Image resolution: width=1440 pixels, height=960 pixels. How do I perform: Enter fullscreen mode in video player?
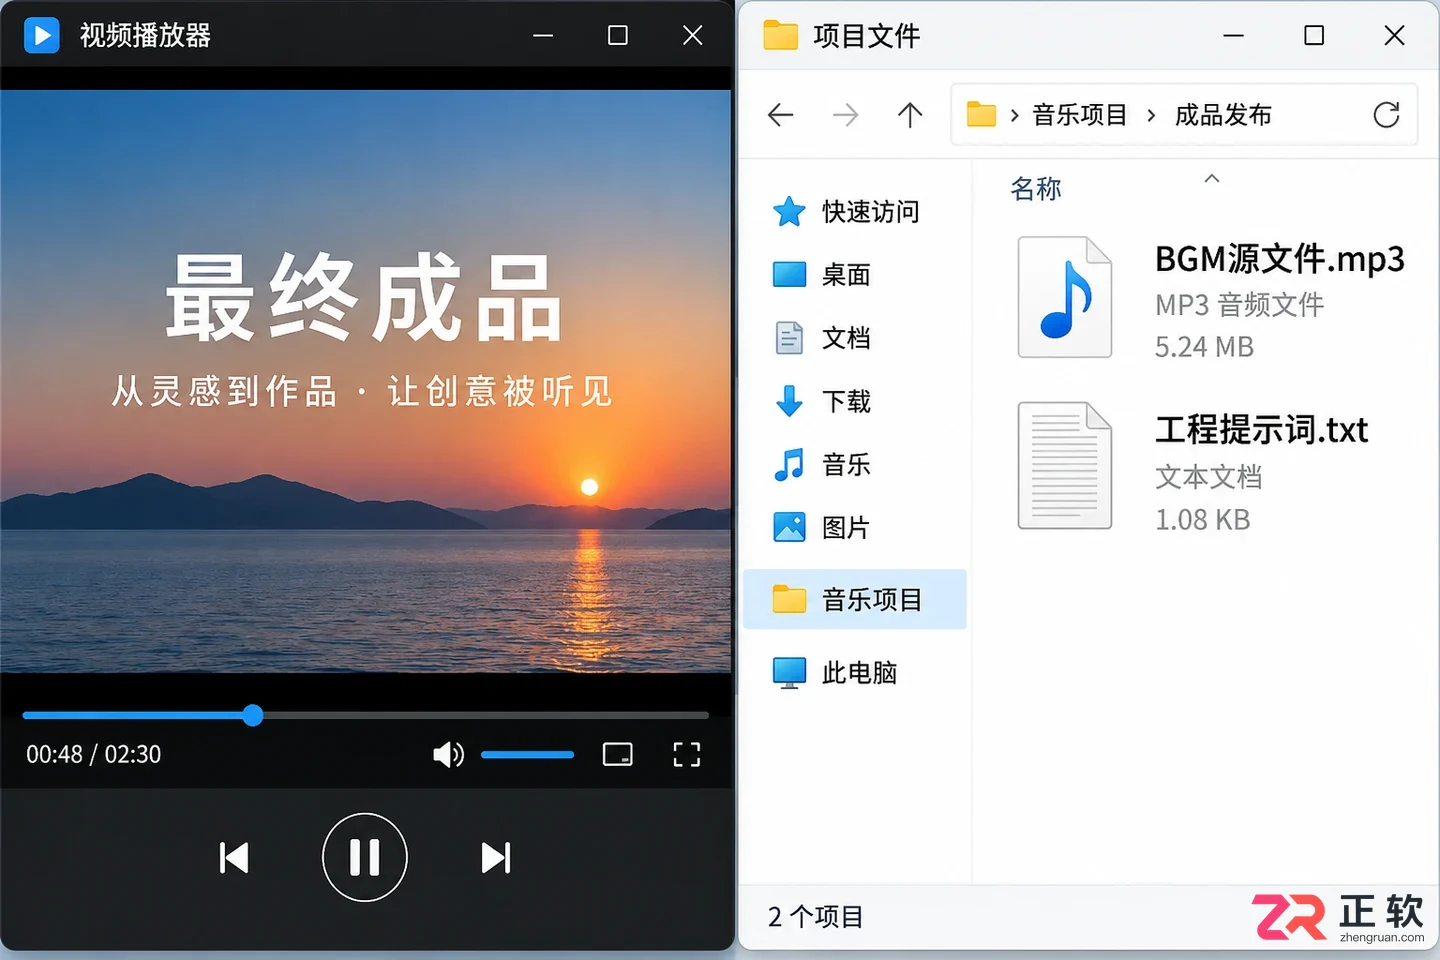click(x=687, y=754)
